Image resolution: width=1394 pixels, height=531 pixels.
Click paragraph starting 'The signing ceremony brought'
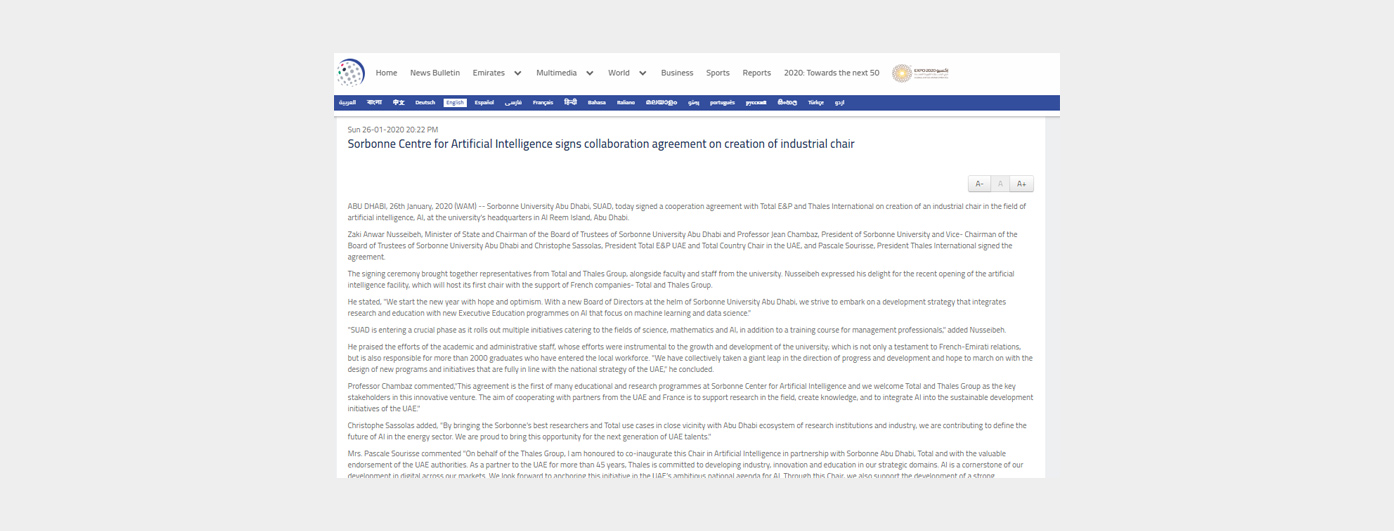point(681,279)
